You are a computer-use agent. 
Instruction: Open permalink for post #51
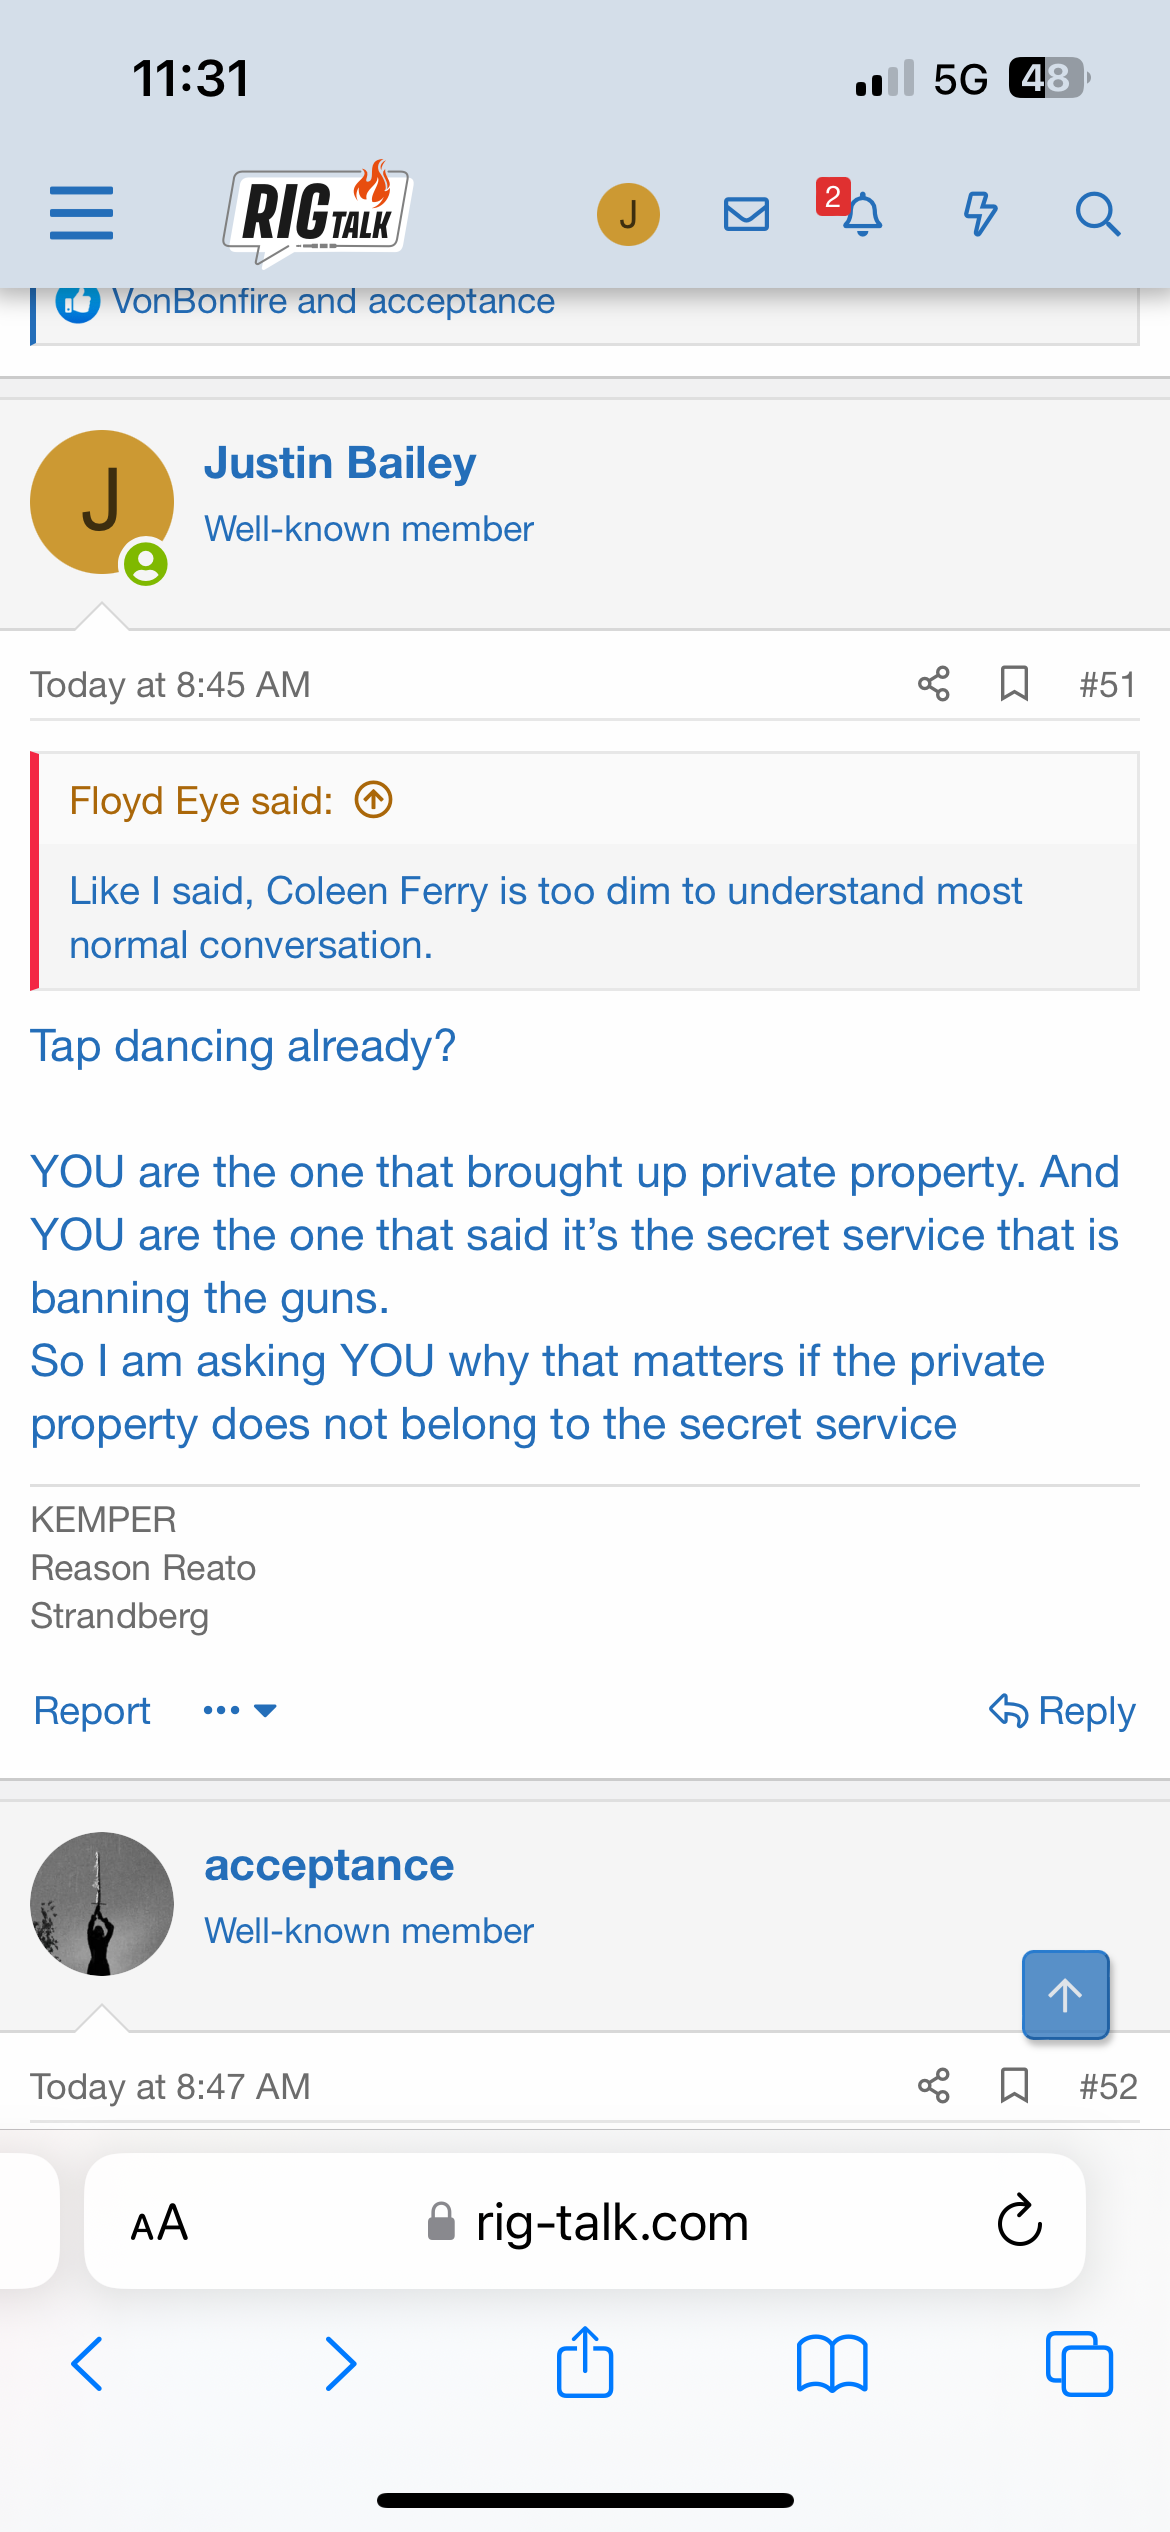[x=1107, y=685]
